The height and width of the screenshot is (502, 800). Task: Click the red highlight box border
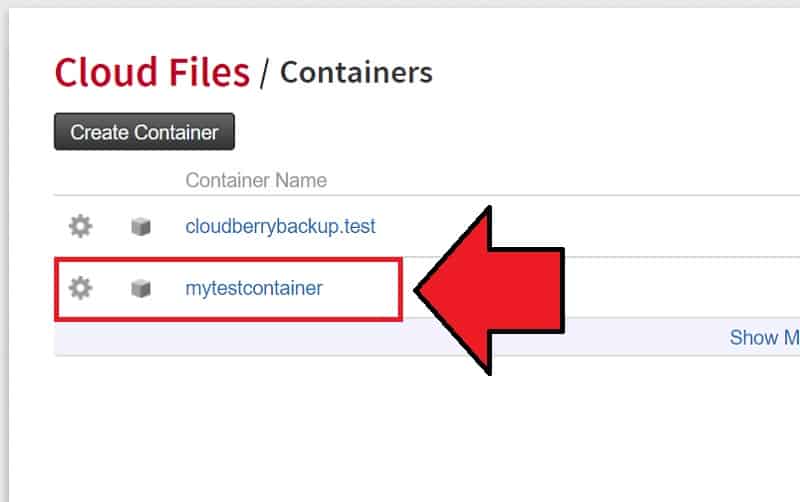(x=228, y=260)
